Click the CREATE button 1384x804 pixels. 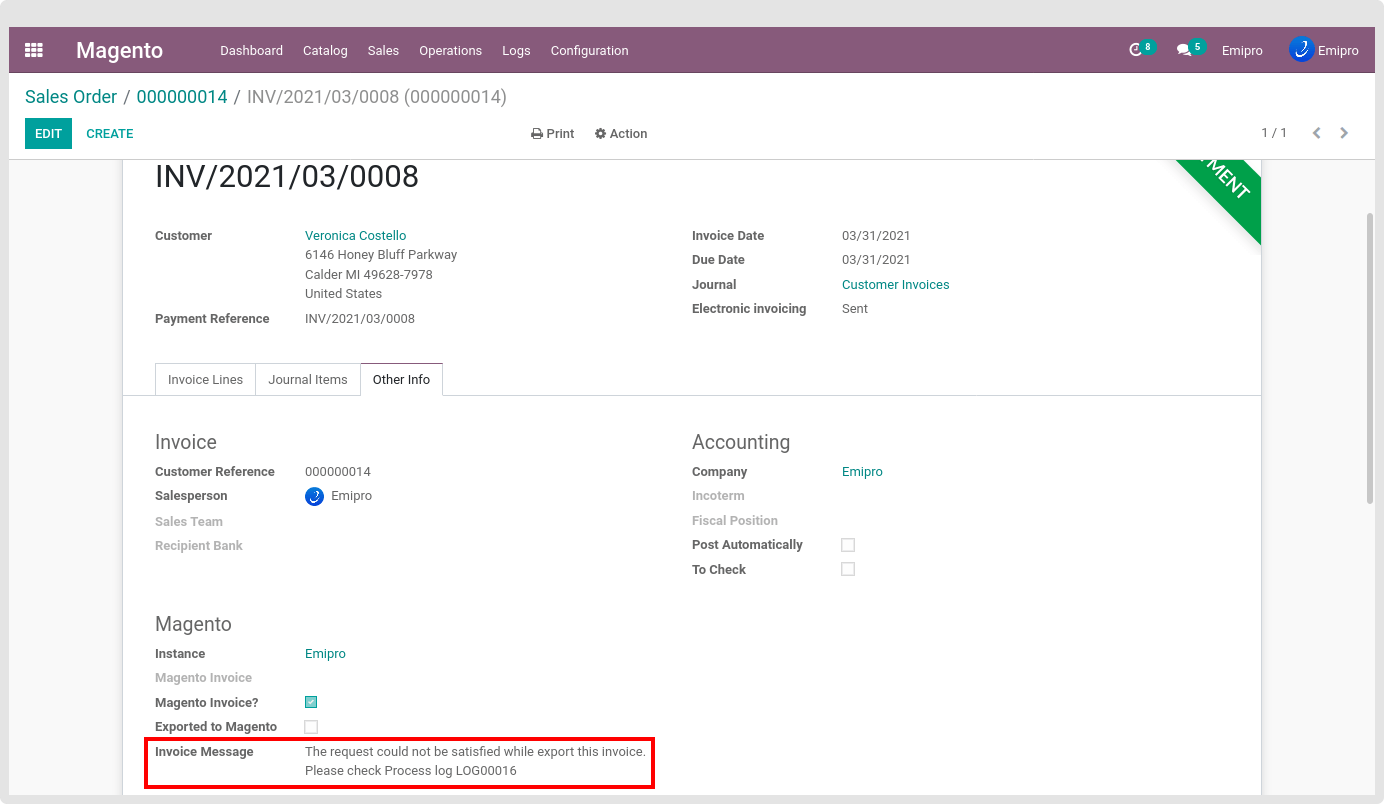coord(110,133)
